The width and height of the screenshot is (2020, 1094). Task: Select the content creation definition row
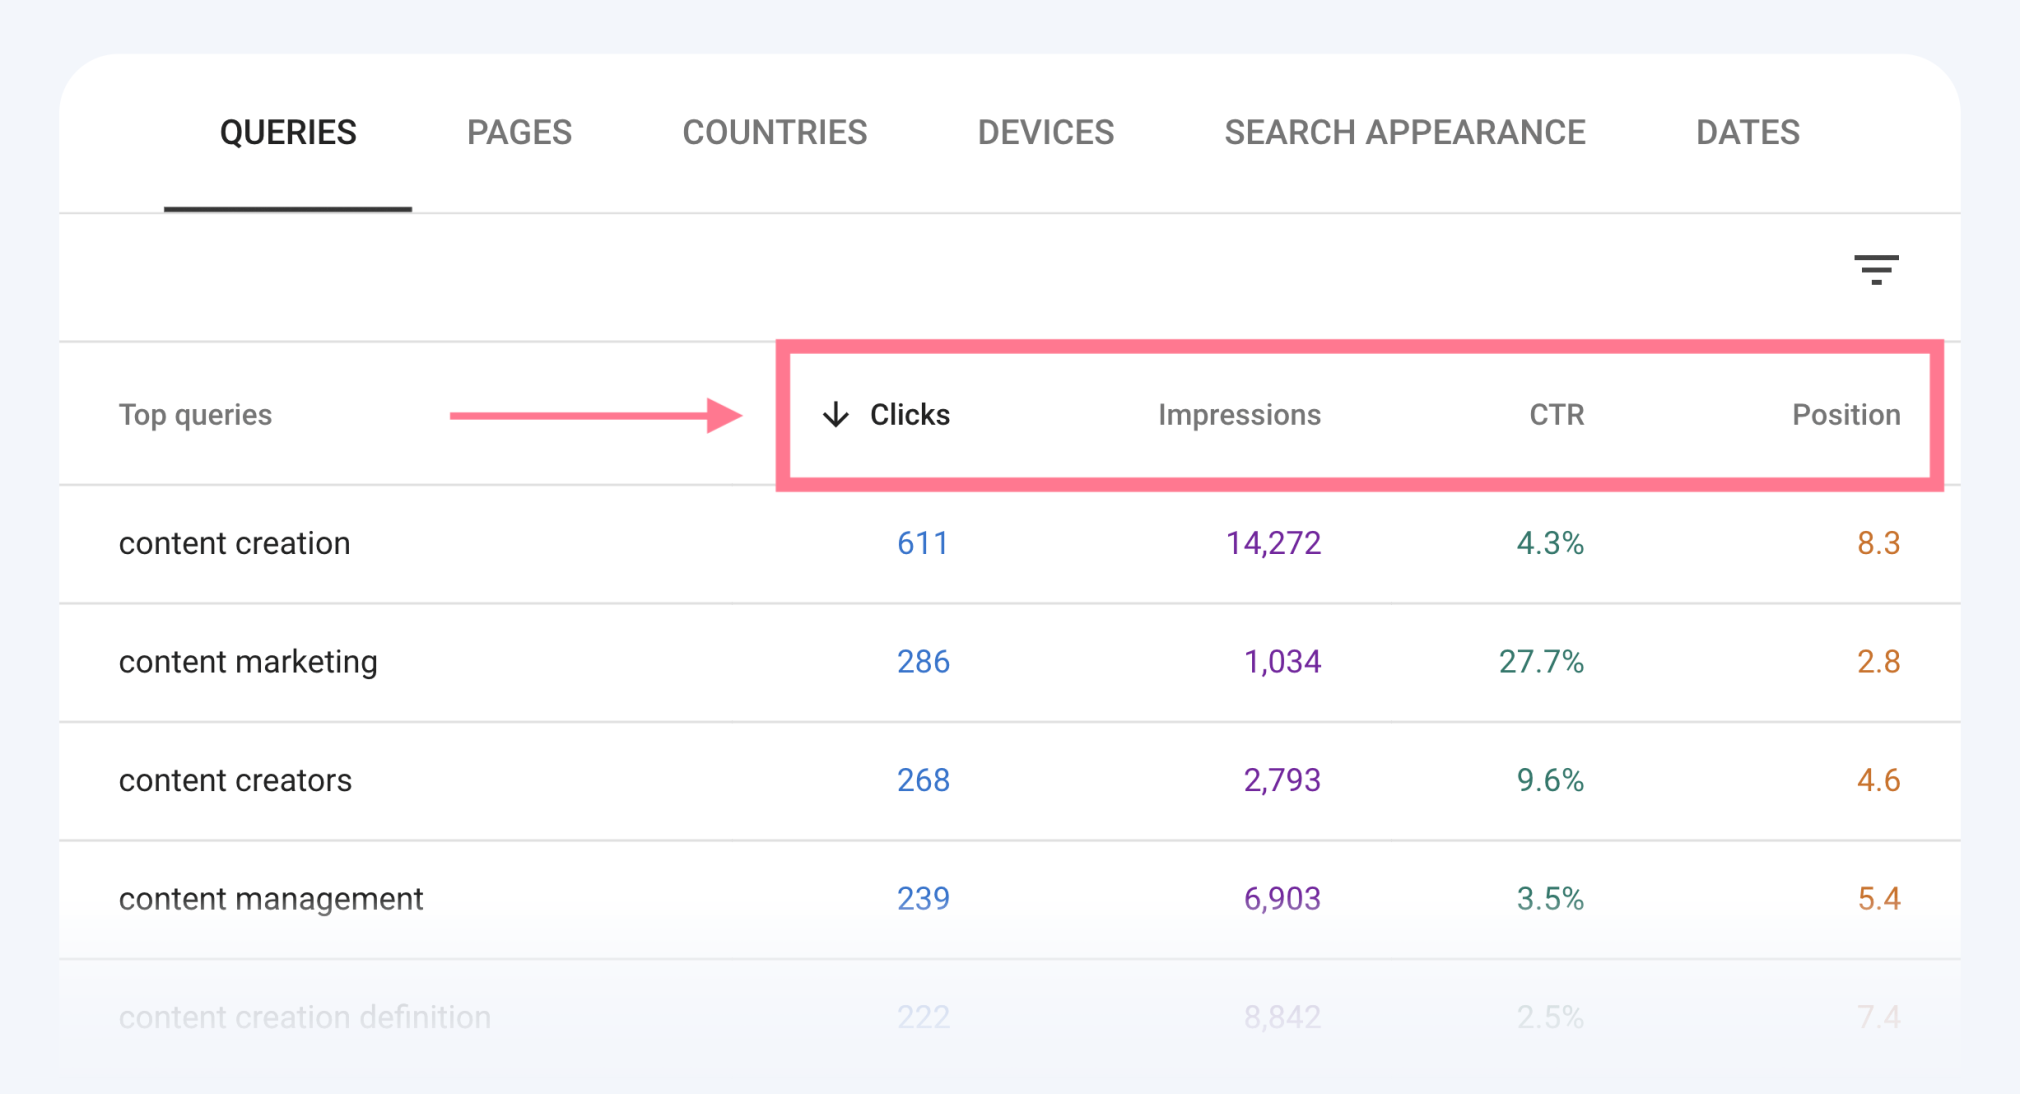(304, 1016)
